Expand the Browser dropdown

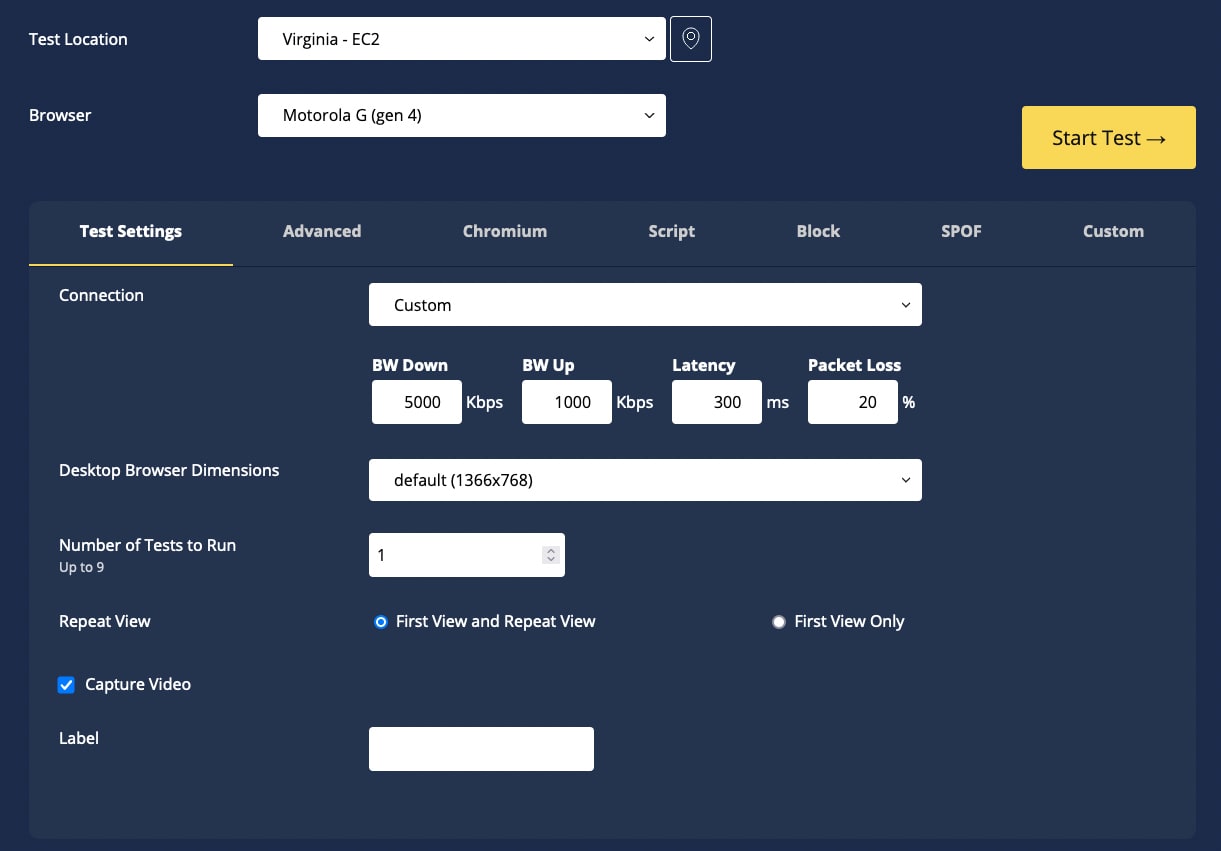pos(461,115)
